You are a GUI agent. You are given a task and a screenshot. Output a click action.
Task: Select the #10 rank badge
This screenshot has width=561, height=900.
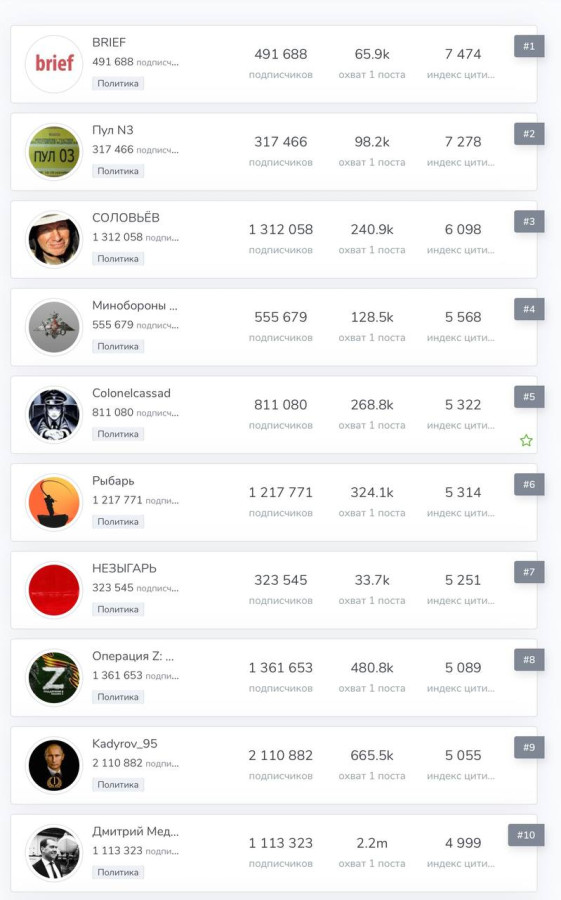point(526,835)
